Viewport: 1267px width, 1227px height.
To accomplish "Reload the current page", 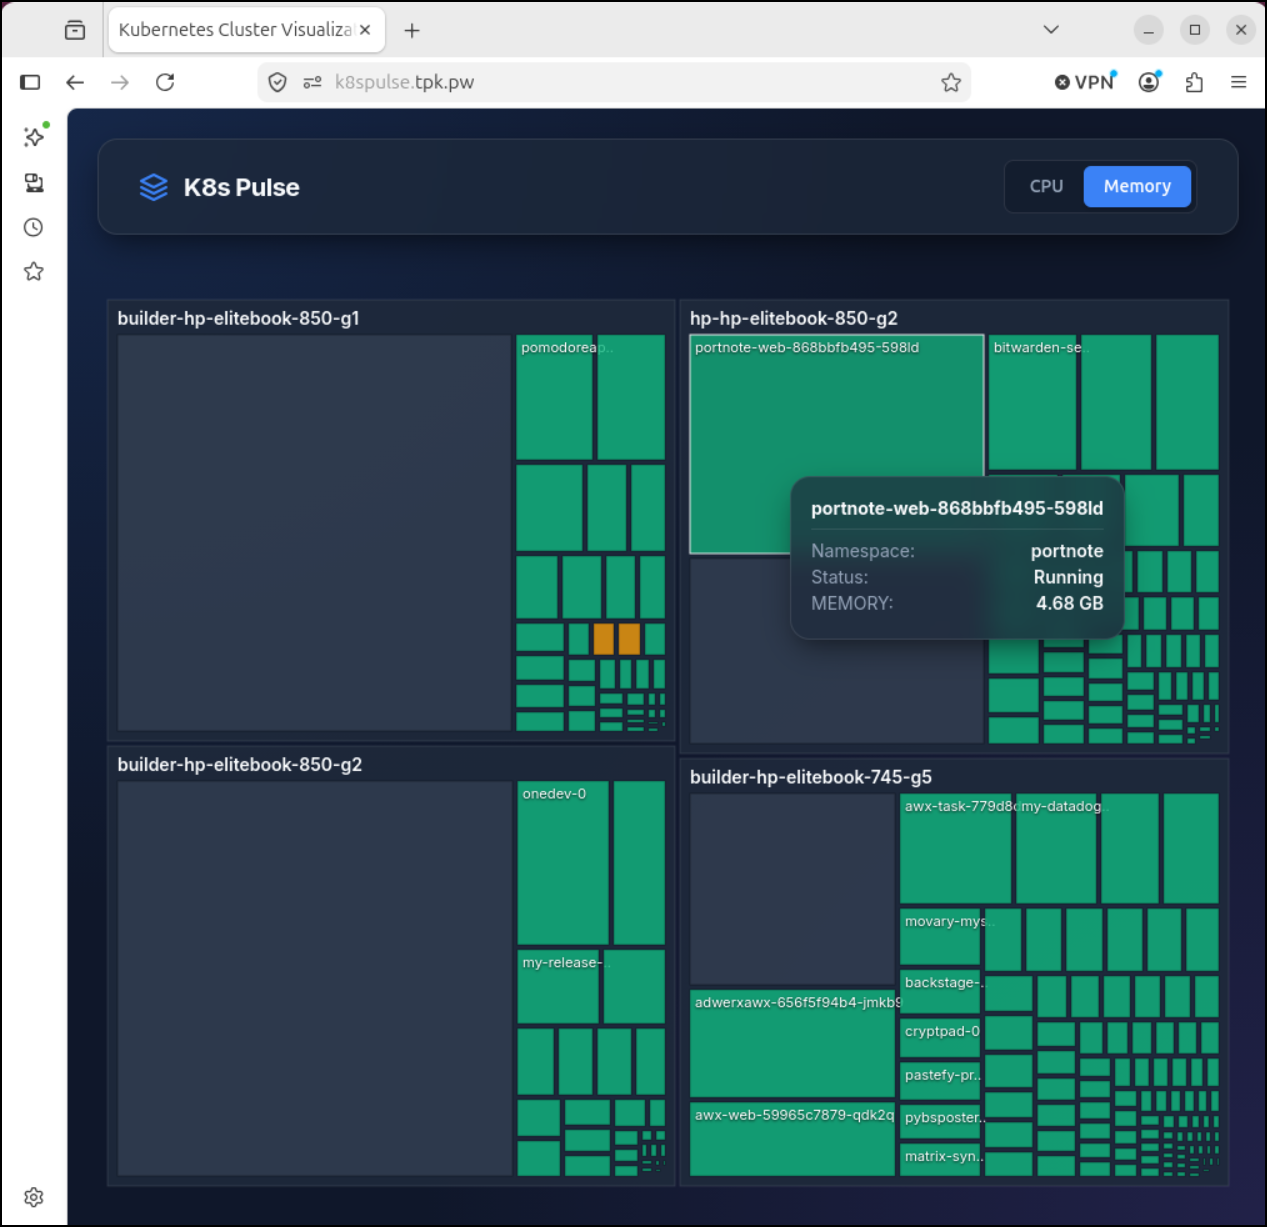I will 165,82.
